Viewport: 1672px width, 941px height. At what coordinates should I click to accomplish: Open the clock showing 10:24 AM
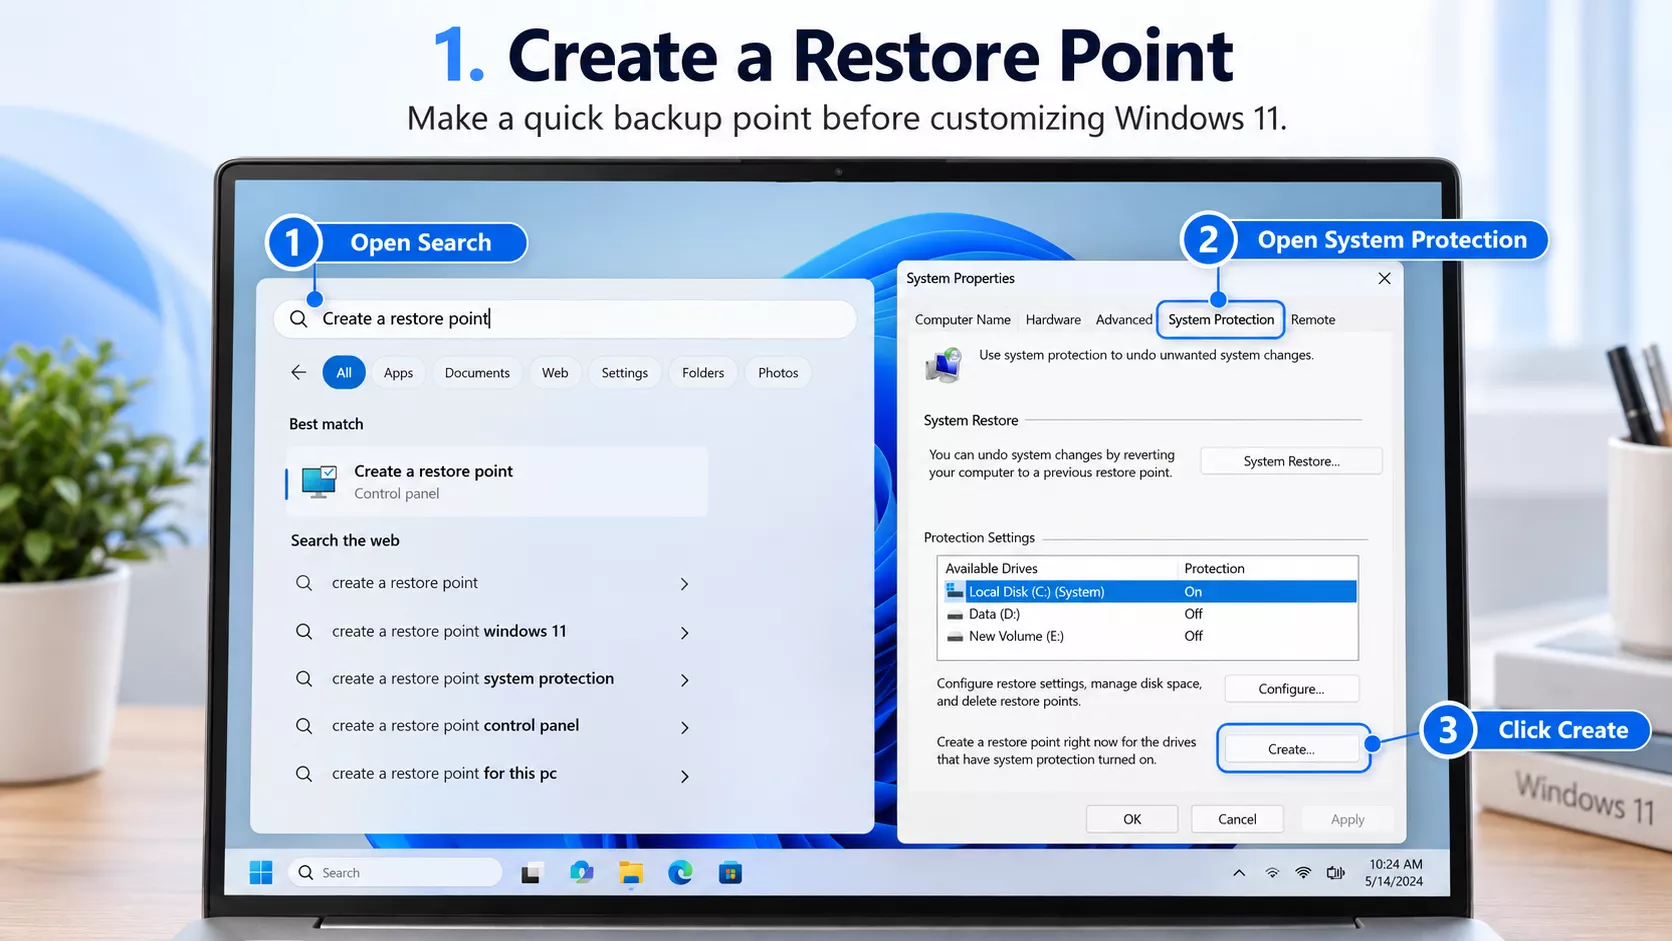point(1394,872)
